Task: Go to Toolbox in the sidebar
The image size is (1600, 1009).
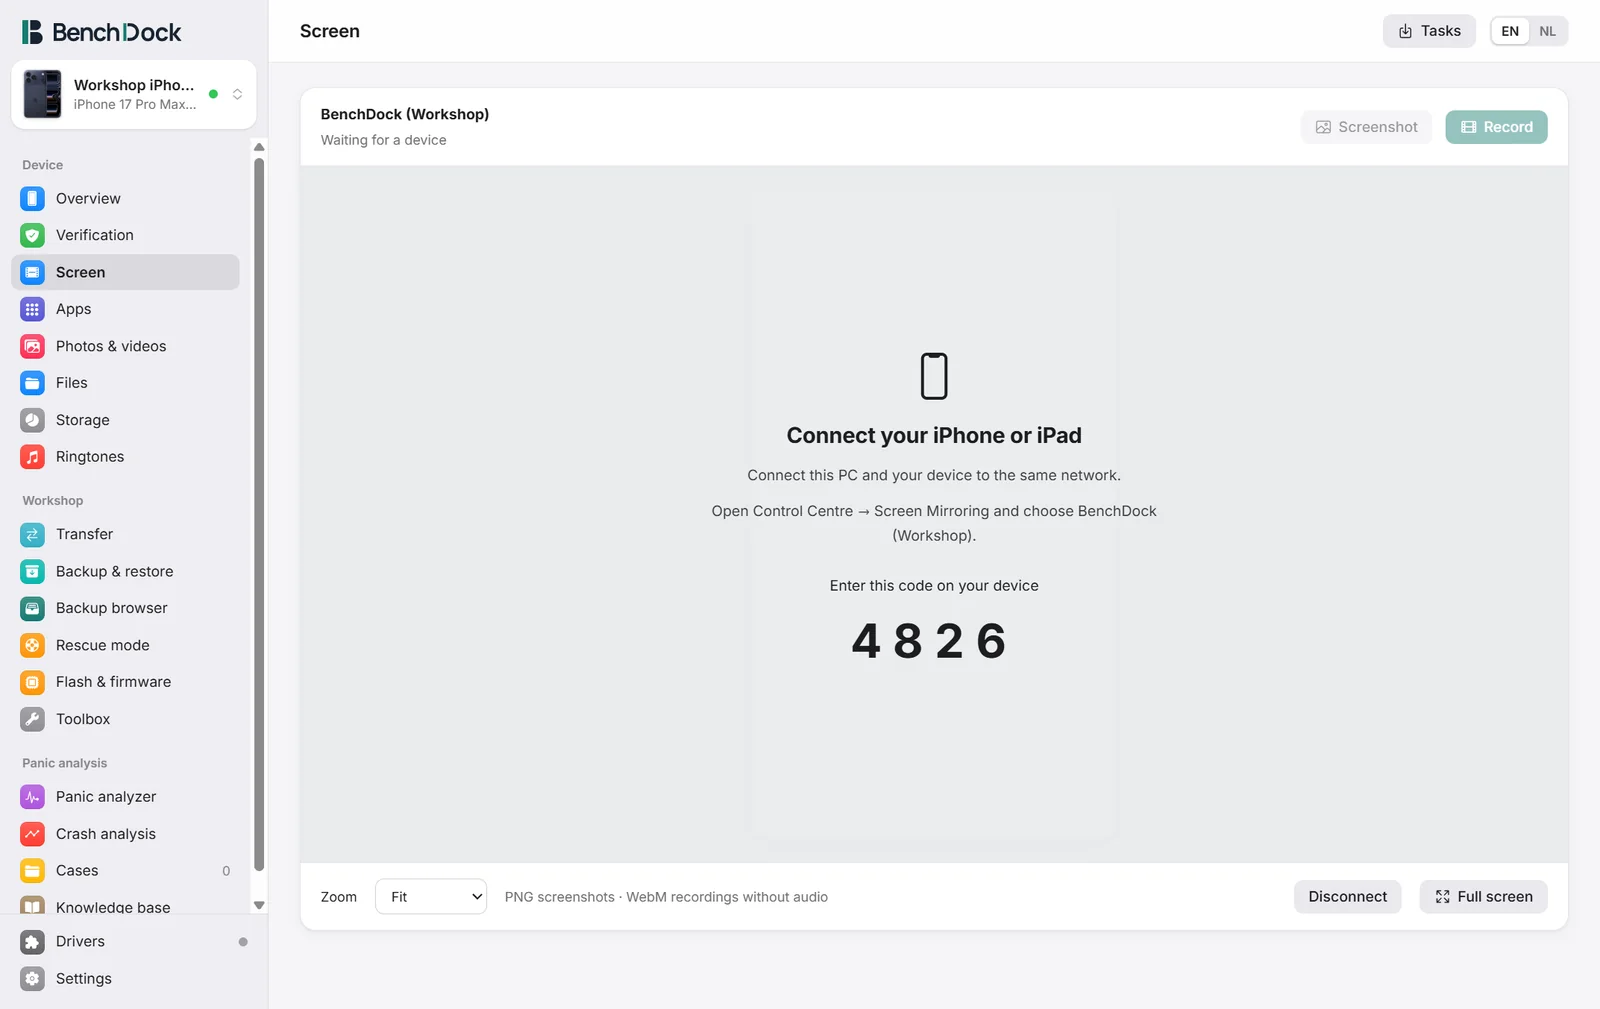Action: tap(125, 720)
